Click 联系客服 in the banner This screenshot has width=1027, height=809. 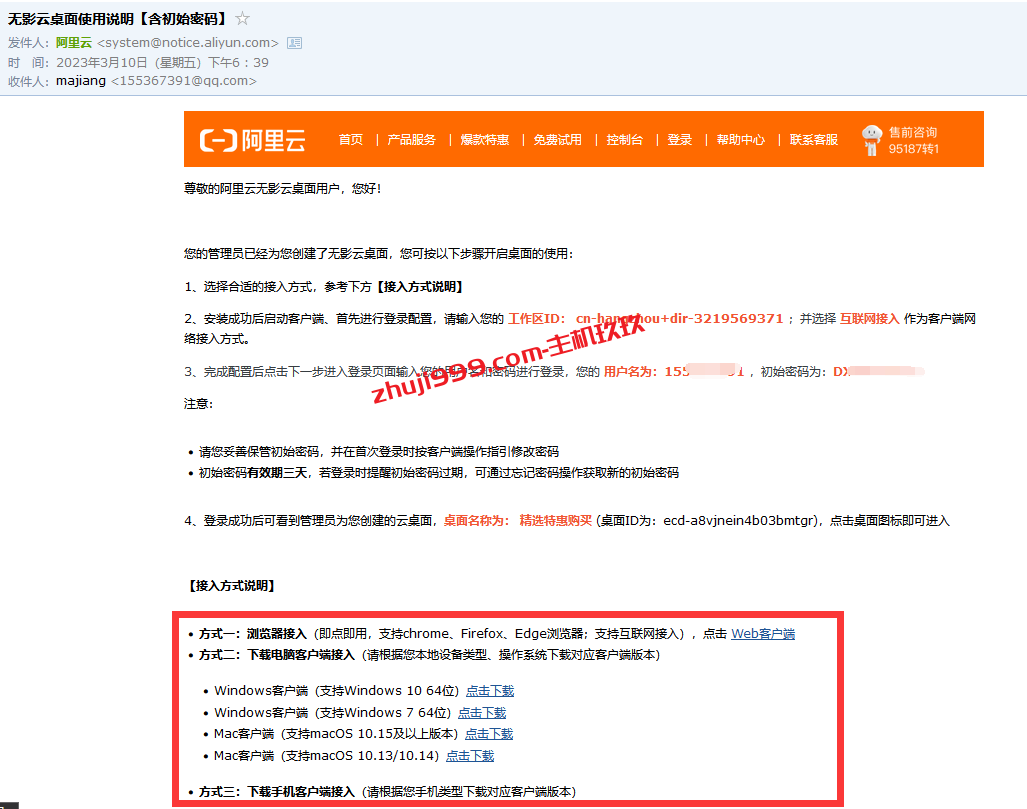813,140
